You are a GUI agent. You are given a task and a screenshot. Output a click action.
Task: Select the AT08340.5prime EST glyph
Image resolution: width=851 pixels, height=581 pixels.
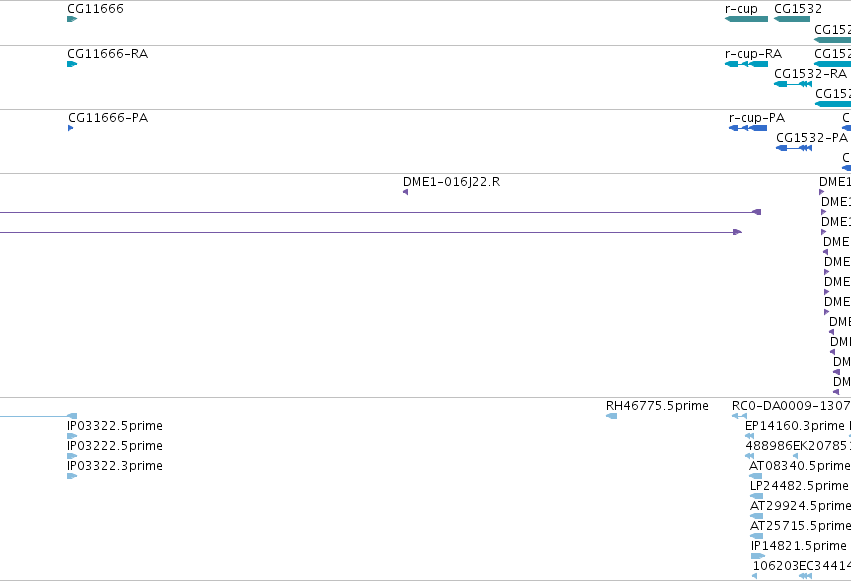[x=755, y=476]
